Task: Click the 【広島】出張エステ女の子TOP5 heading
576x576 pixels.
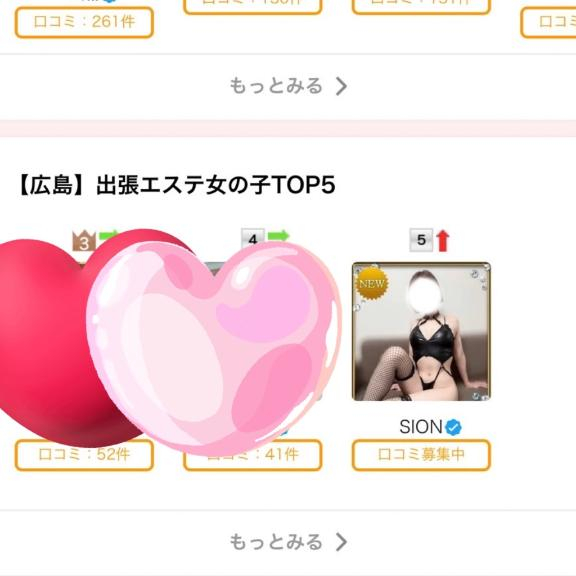Action: tap(176, 185)
